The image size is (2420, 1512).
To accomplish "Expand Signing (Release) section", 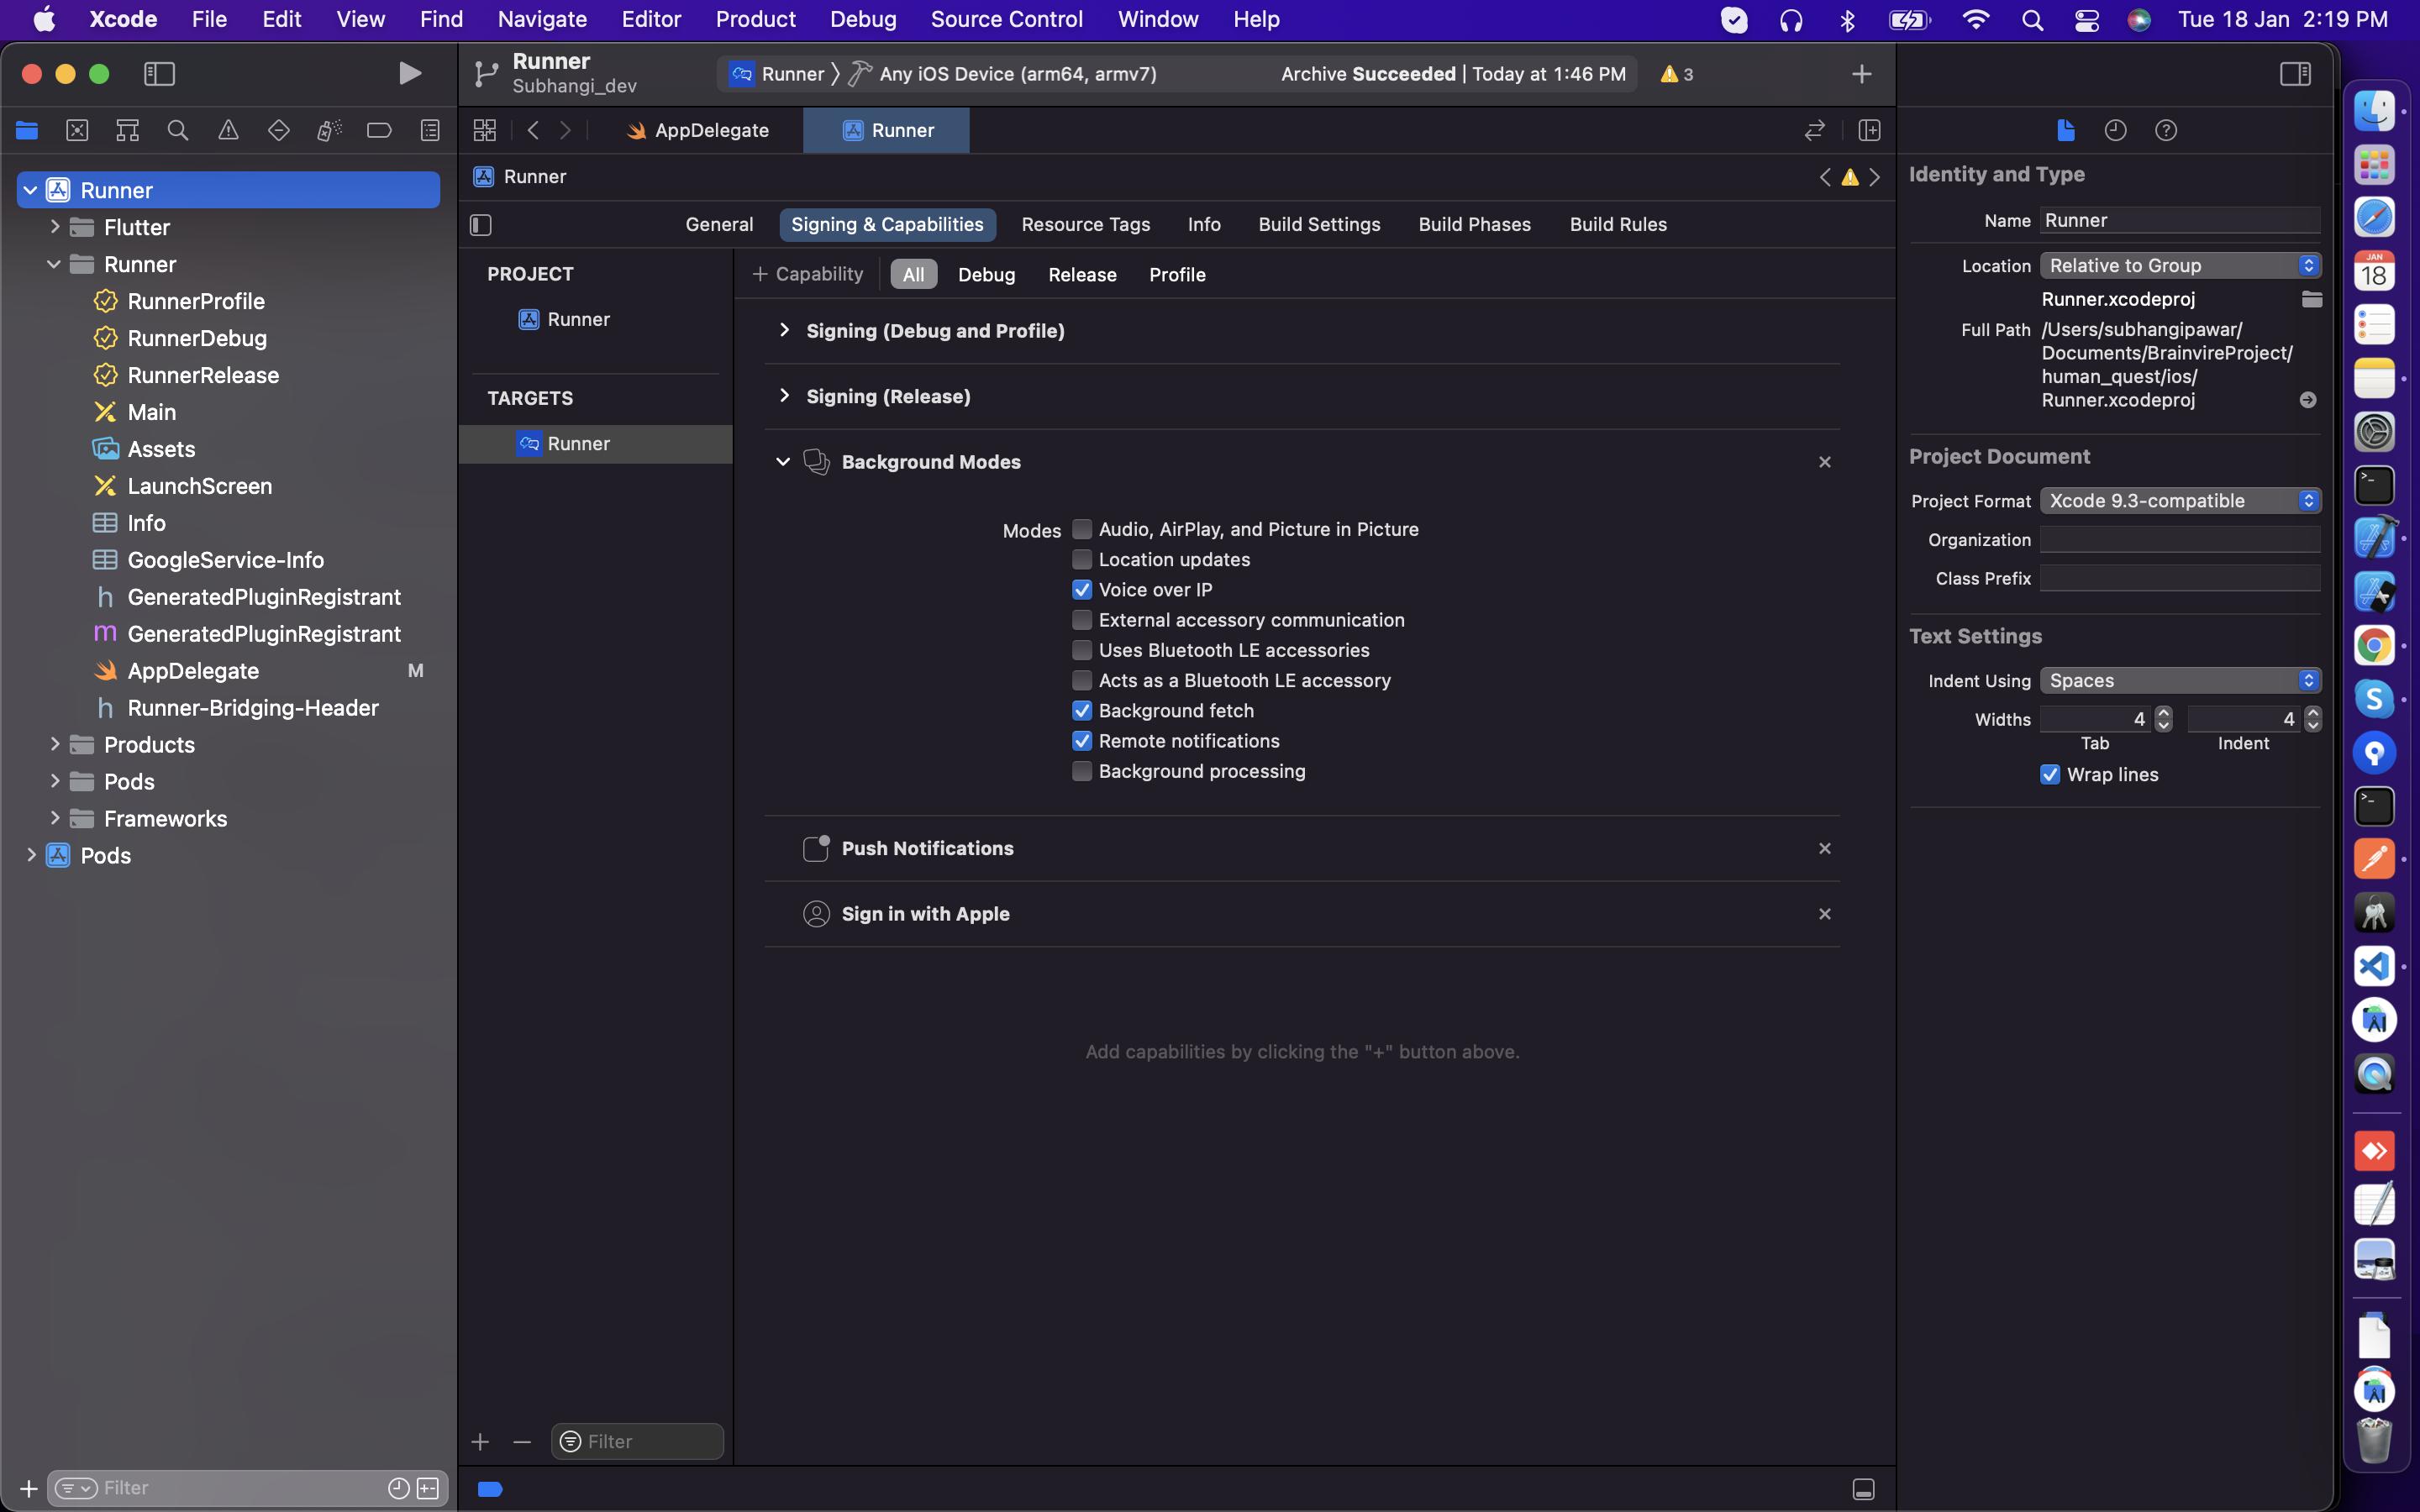I will coord(784,396).
